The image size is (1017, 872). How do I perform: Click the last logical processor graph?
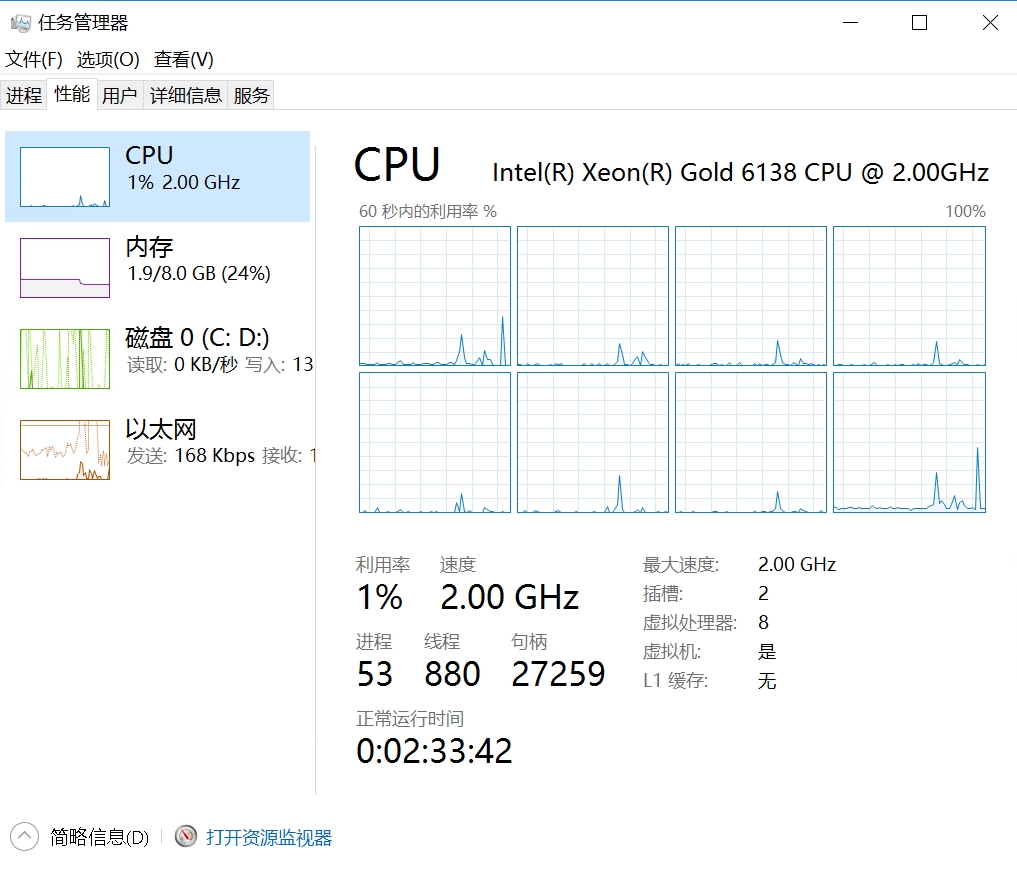pos(909,442)
